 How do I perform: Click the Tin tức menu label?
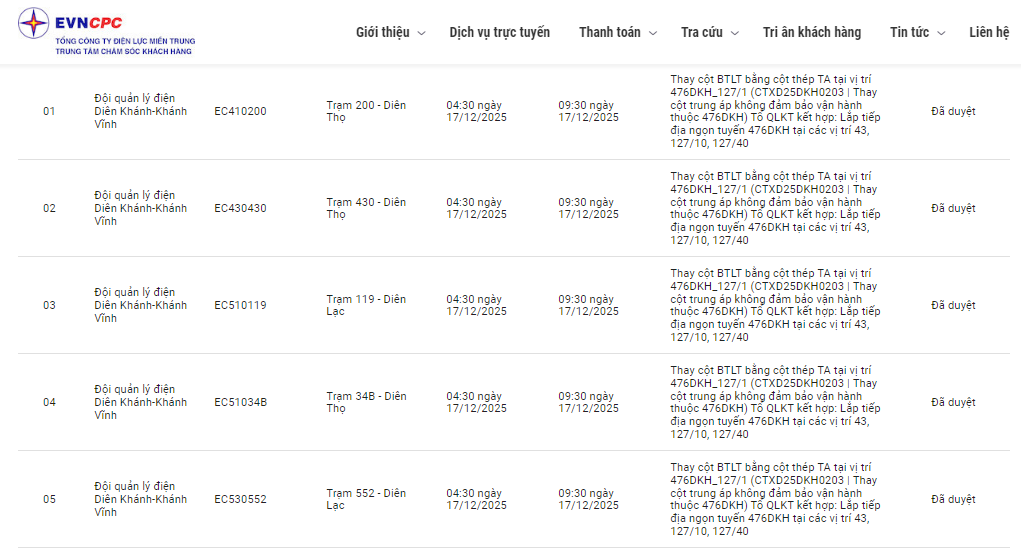[909, 32]
